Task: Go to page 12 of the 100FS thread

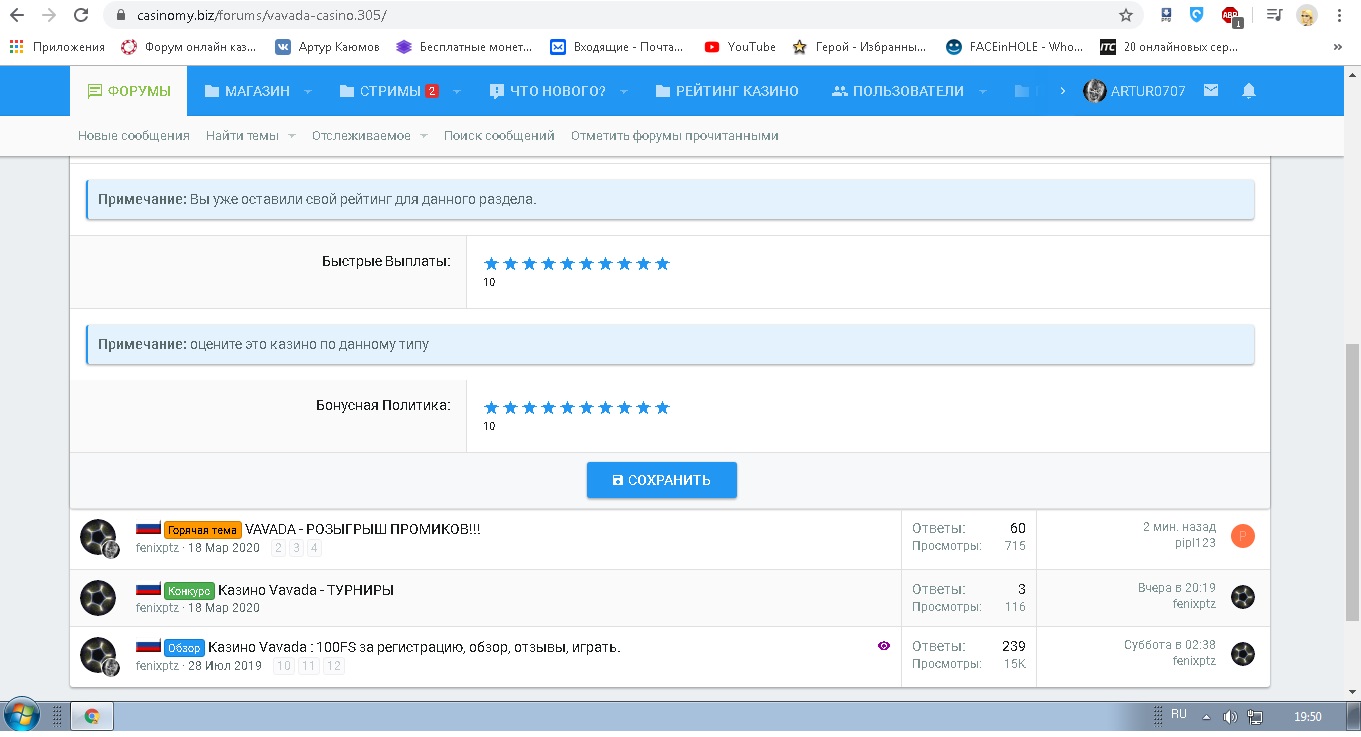Action: (334, 666)
